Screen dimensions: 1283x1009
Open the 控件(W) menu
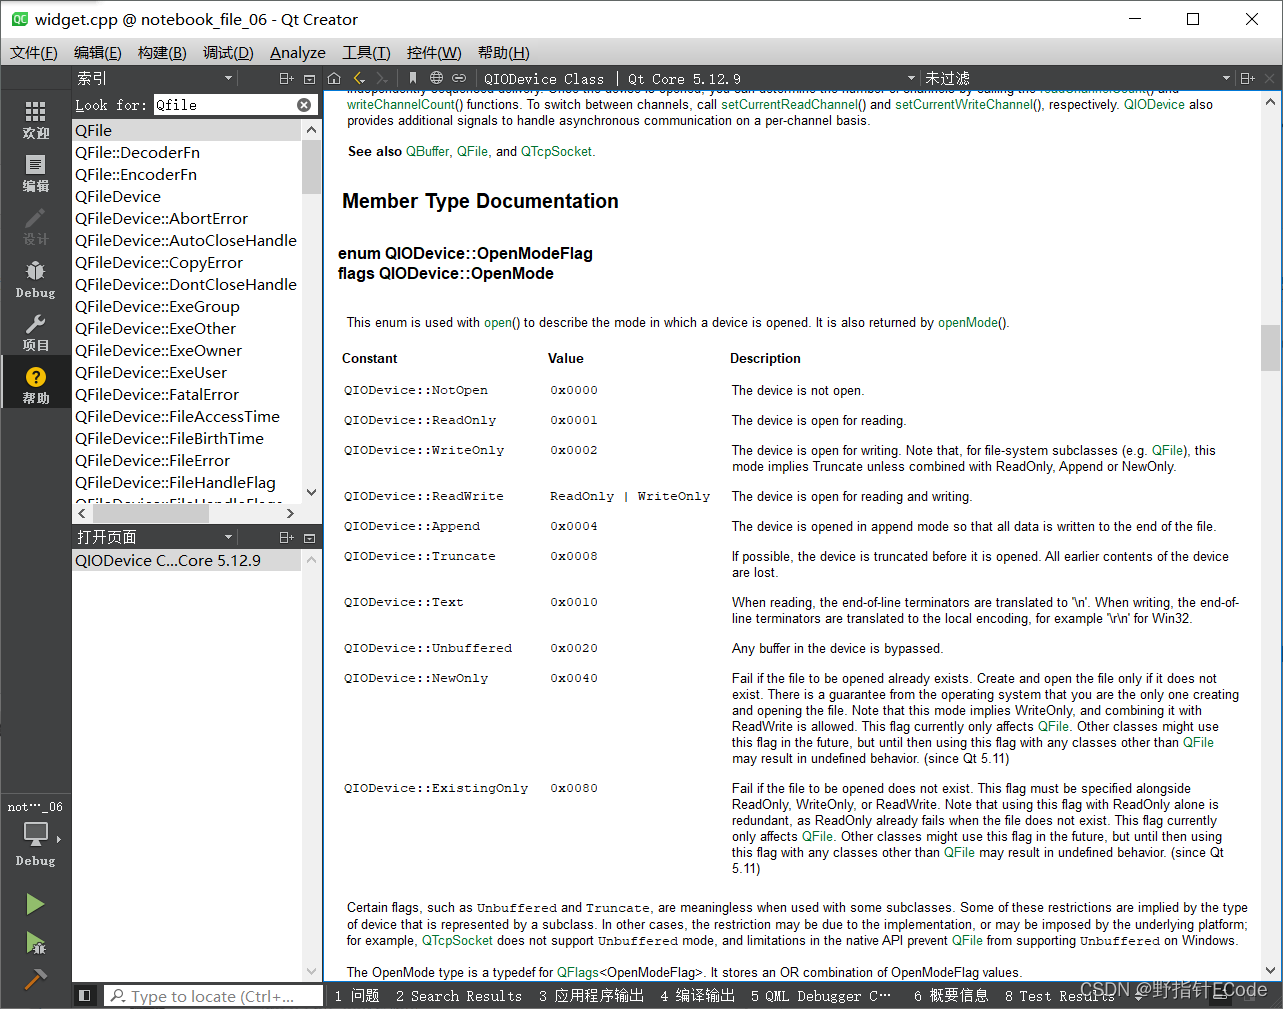[x=434, y=52]
